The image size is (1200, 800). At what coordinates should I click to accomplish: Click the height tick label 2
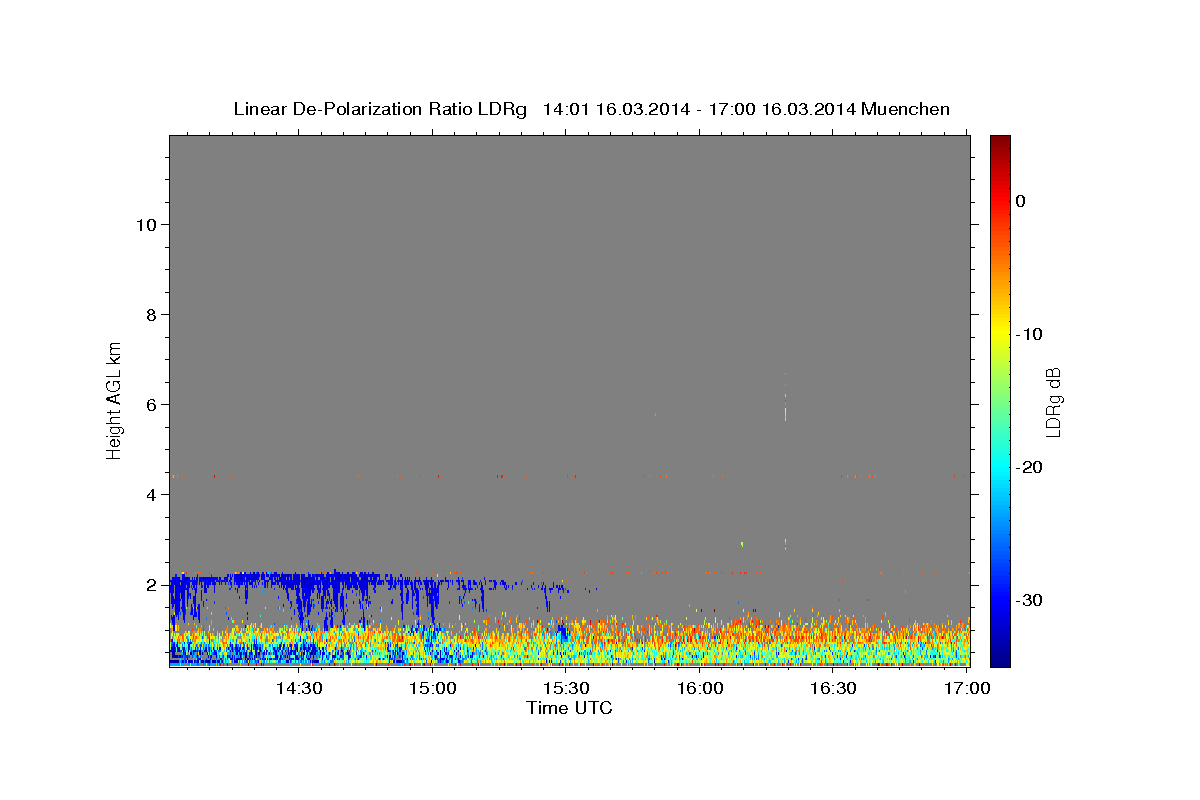(150, 584)
